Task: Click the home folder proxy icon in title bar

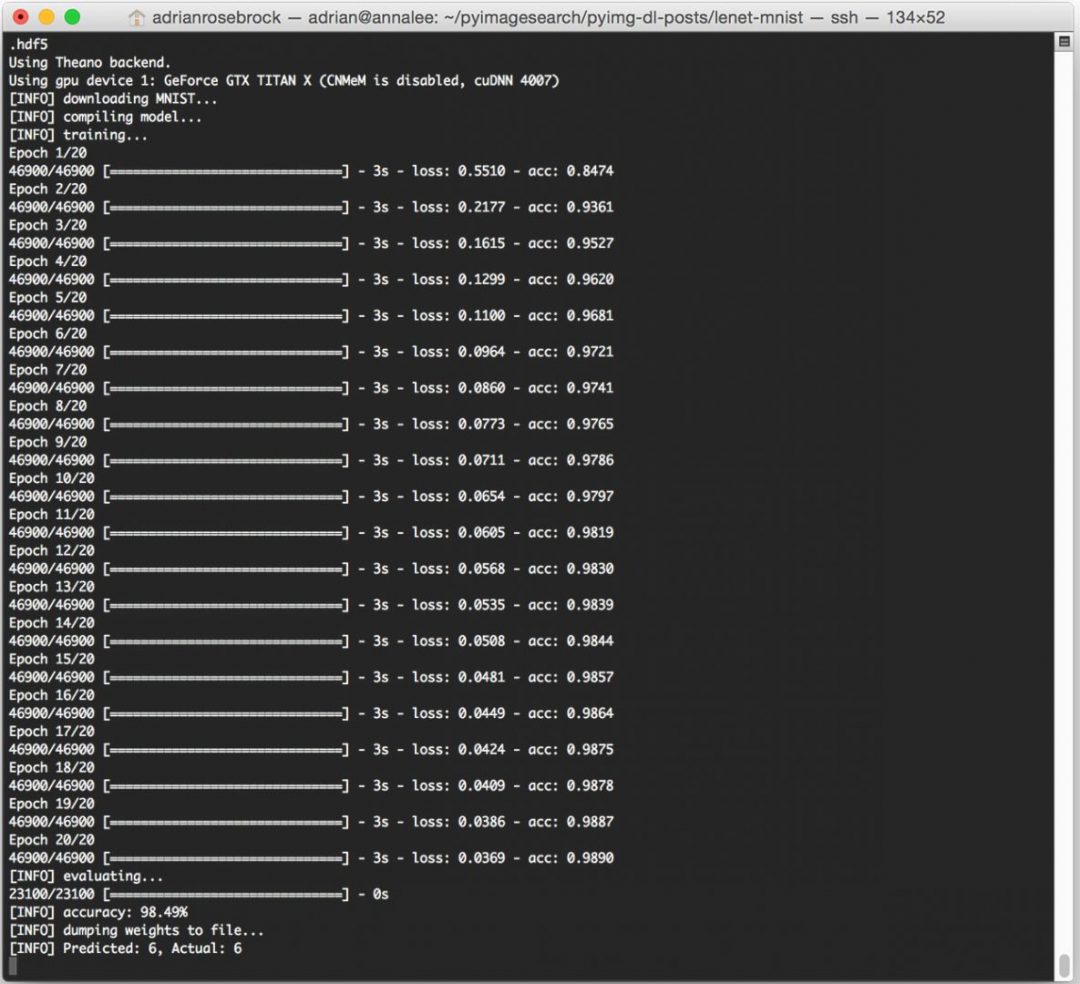Action: tap(136, 17)
